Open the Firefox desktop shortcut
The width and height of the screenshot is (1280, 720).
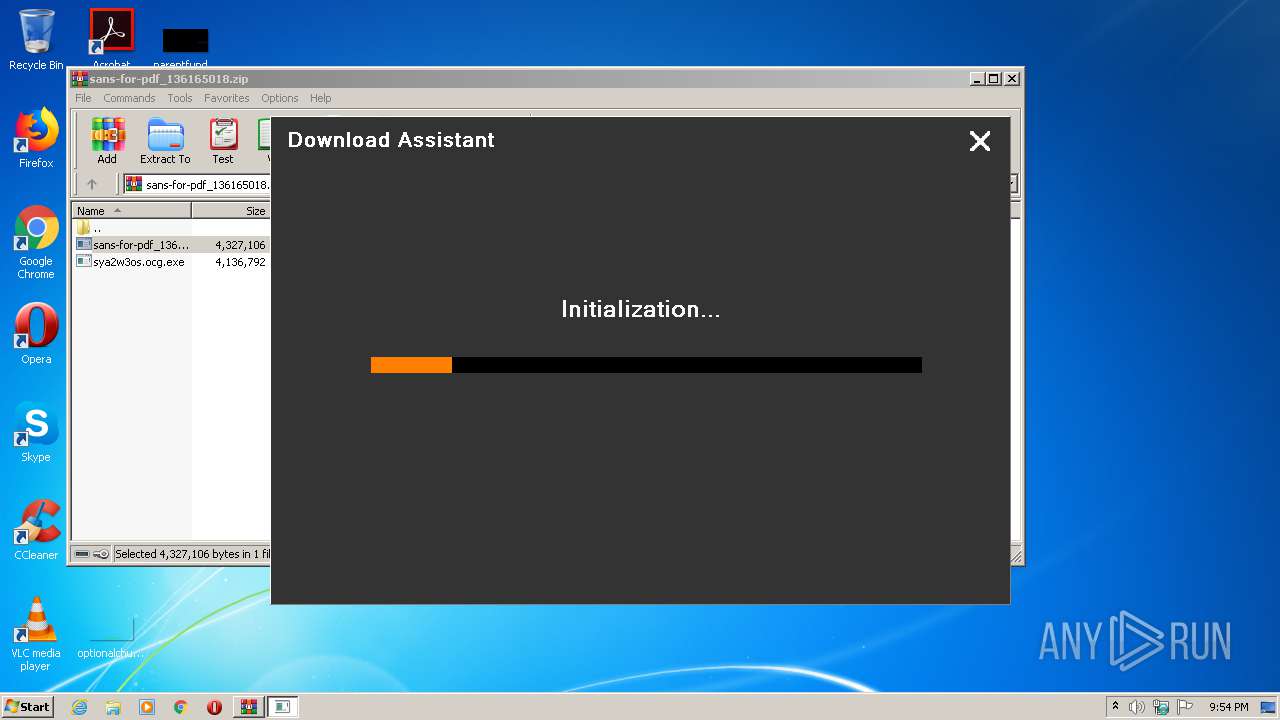(36, 138)
